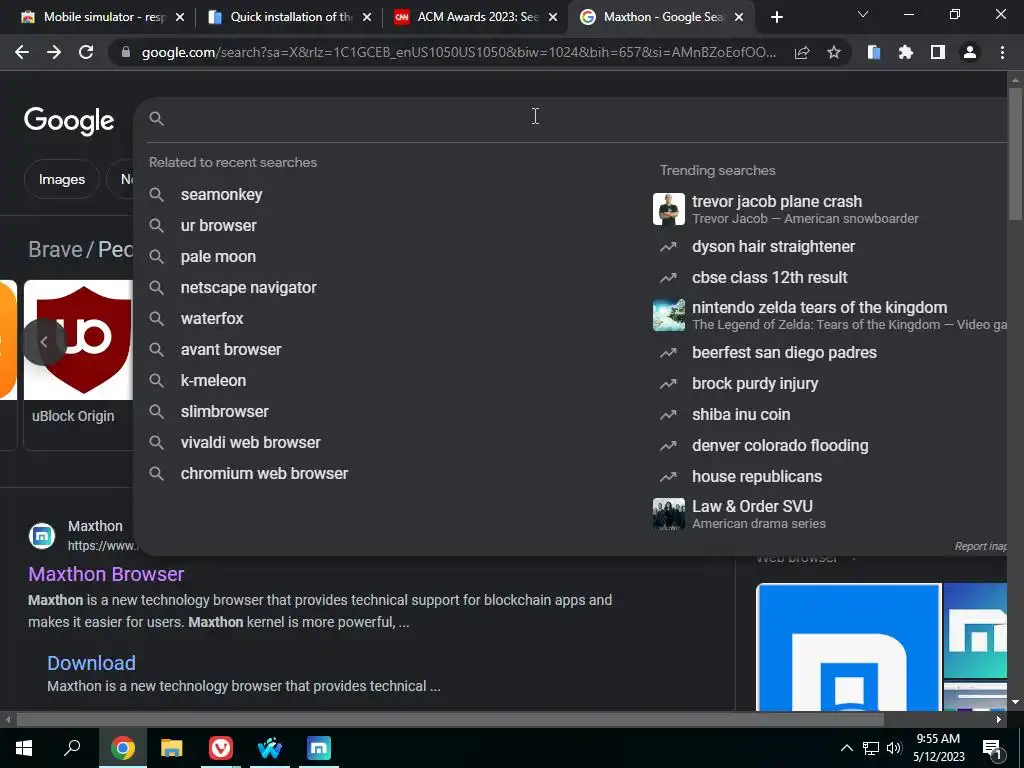Screen dimensions: 1024x768
Task: Close the ACM Awards 2023 tab
Action: [x=553, y=17]
